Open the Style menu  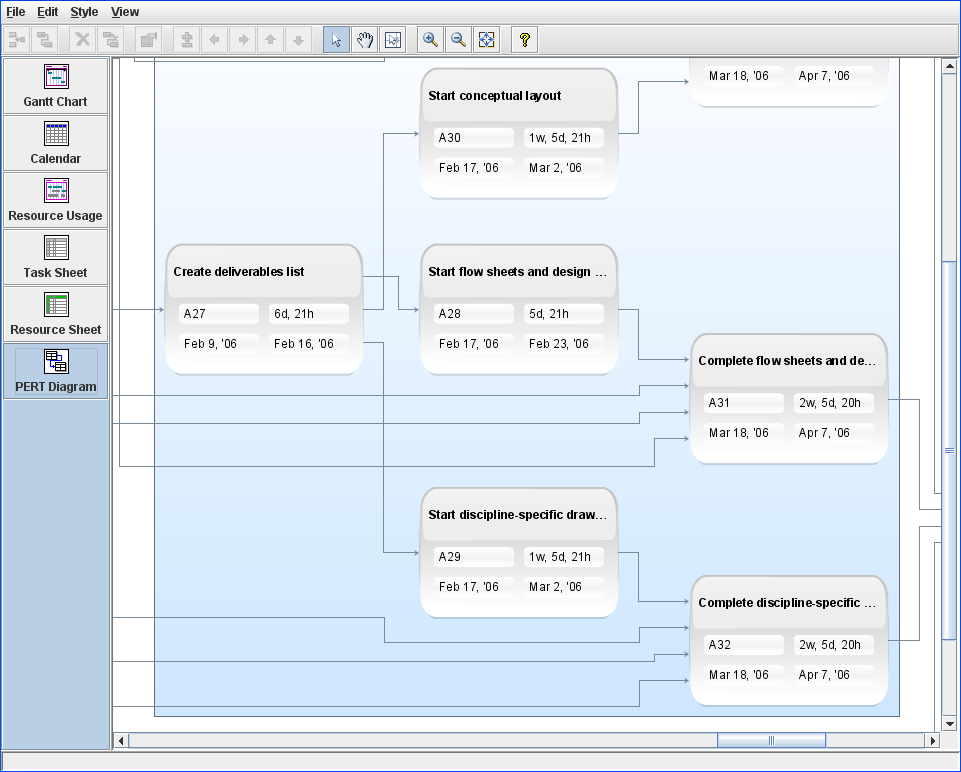[x=84, y=12]
